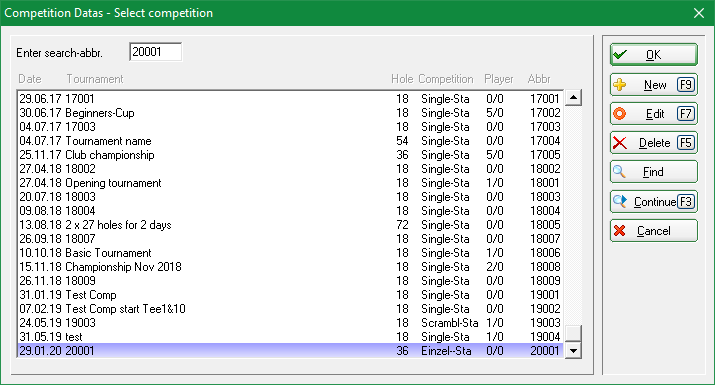Click the yellow plus New icon
Screen dimensions: 715x385
(x=620, y=84)
